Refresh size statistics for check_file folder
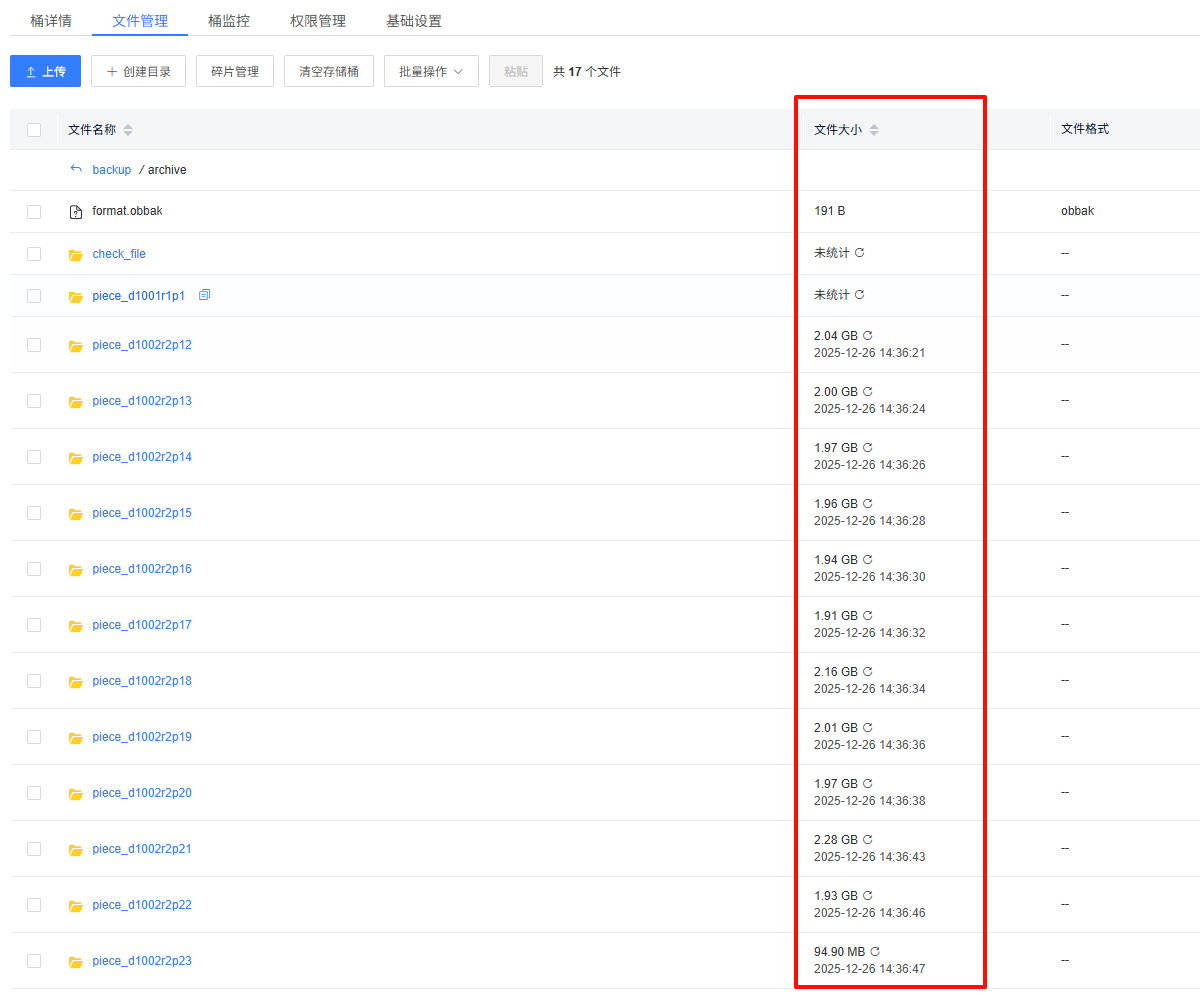Screen dimensions: 1200x997 click(x=859, y=253)
